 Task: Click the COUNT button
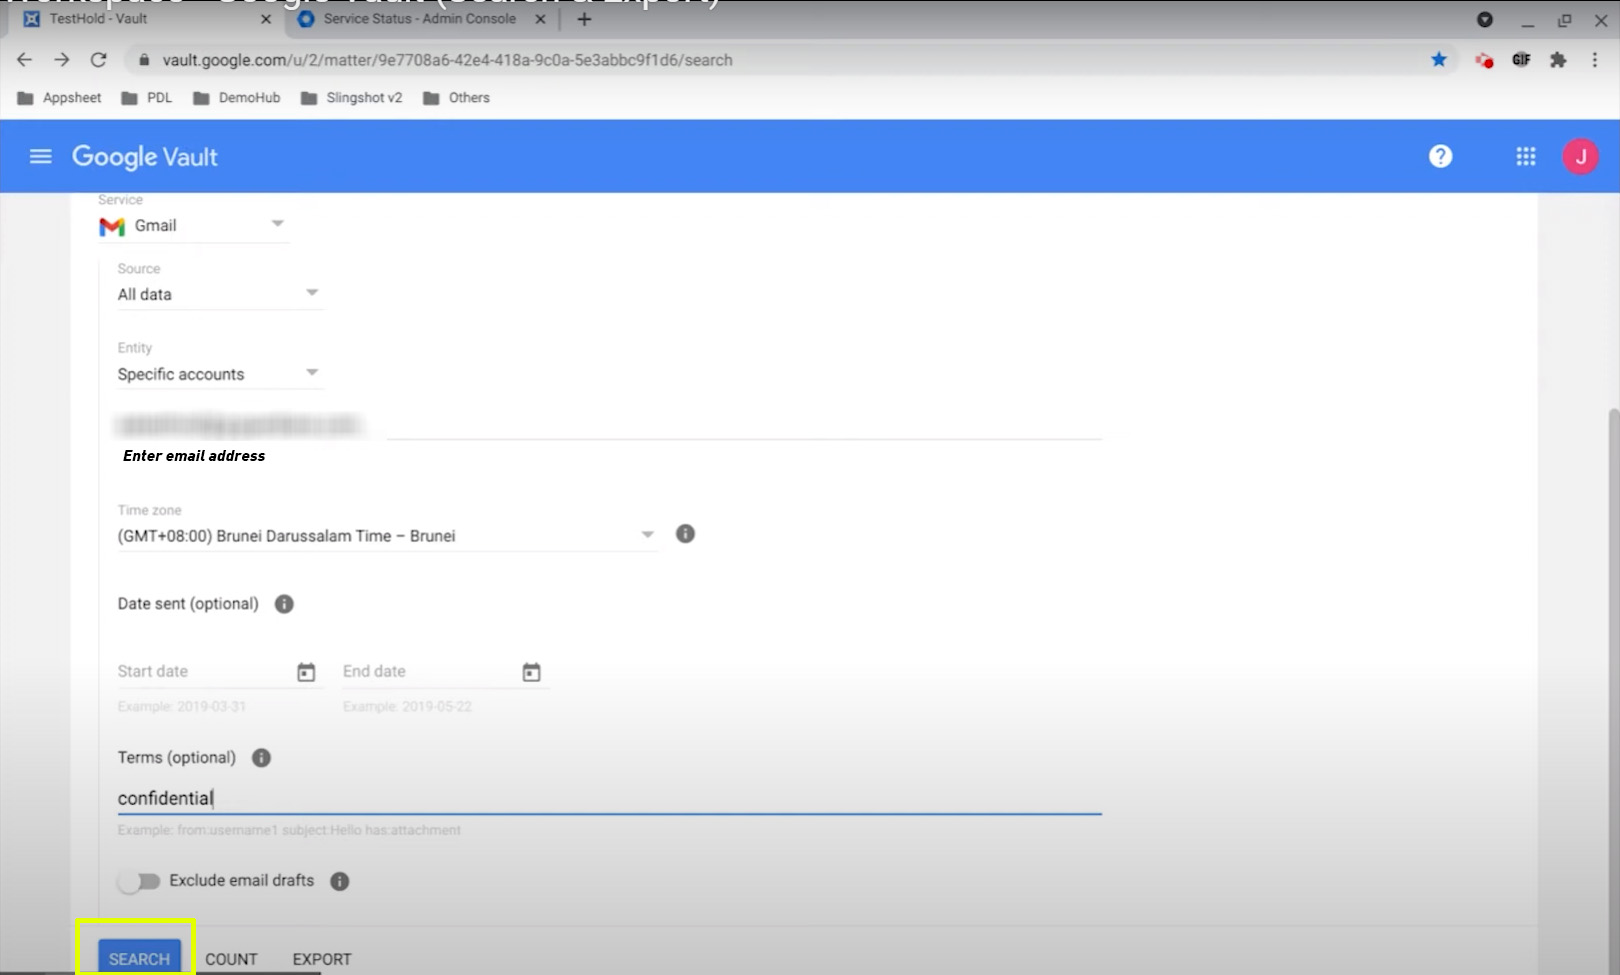231,959
